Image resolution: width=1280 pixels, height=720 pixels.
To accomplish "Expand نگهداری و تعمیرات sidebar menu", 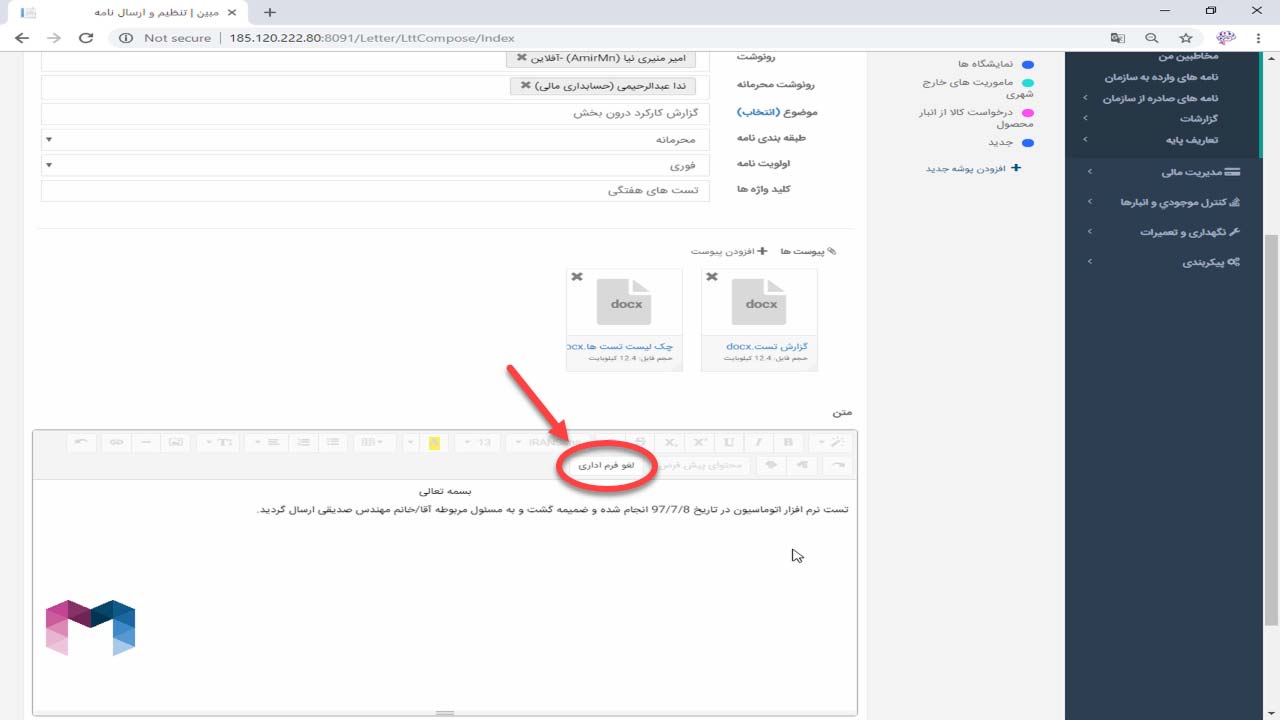I will click(x=1164, y=232).
